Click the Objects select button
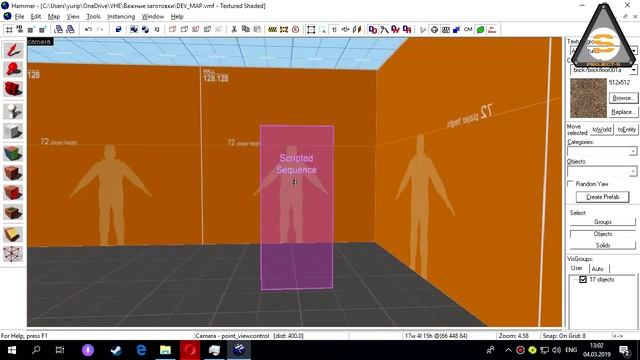This screenshot has height=360, width=640. (x=603, y=234)
